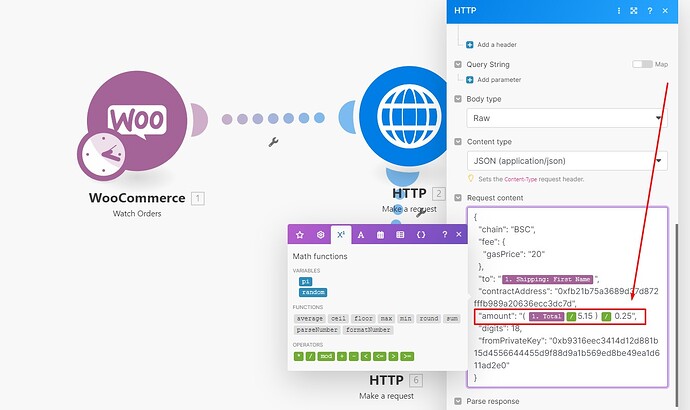Image resolution: width=690 pixels, height=410 pixels.
Task: Open the WooCommerce Watch Orders module
Action: click(137, 121)
